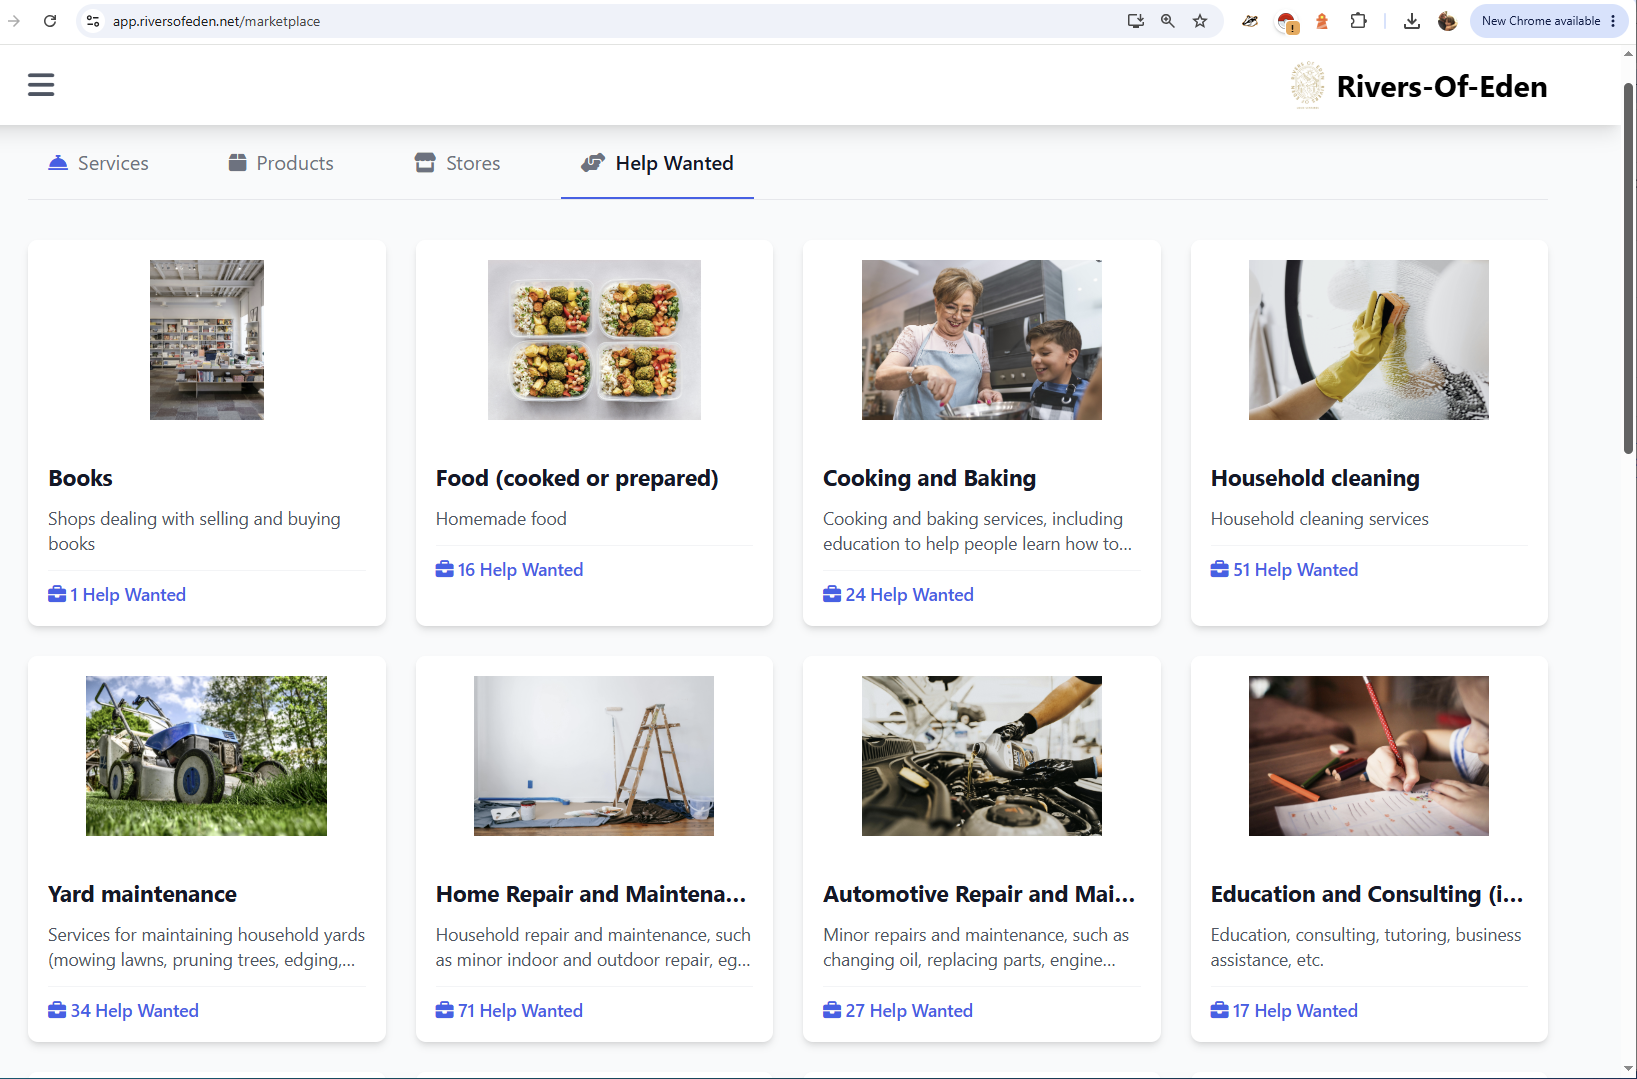The width and height of the screenshot is (1637, 1079).
Task: Click the bird-shaped extension icon
Action: click(x=1250, y=21)
